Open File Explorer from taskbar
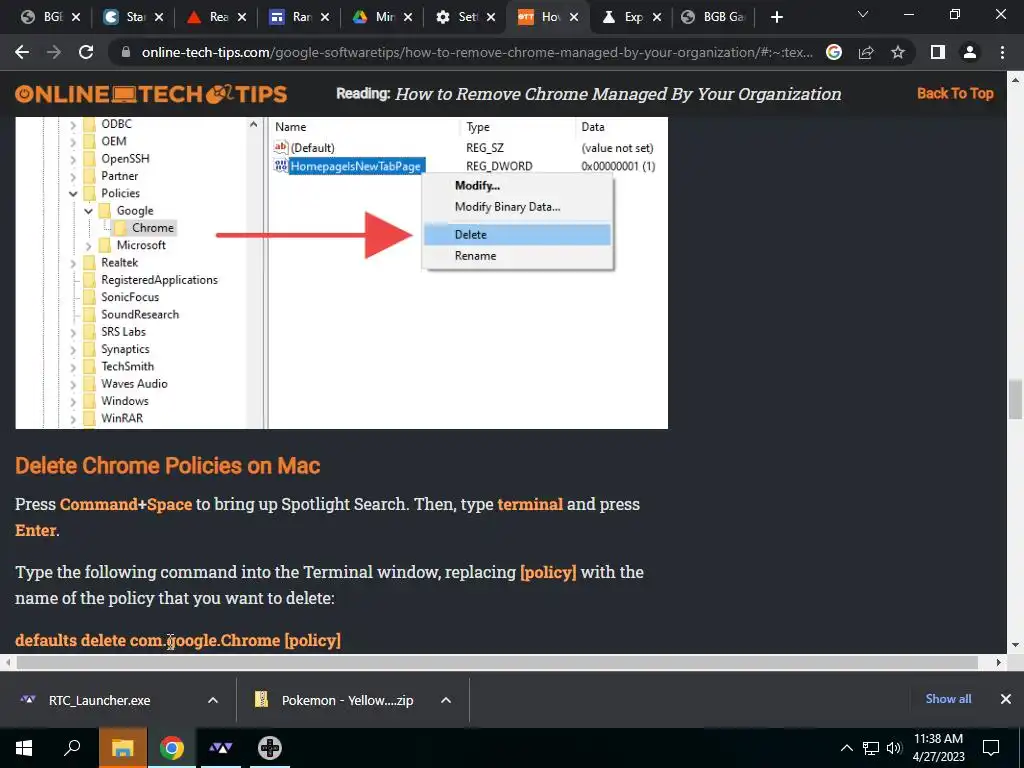Screen dimensions: 1024x768 click(x=122, y=748)
